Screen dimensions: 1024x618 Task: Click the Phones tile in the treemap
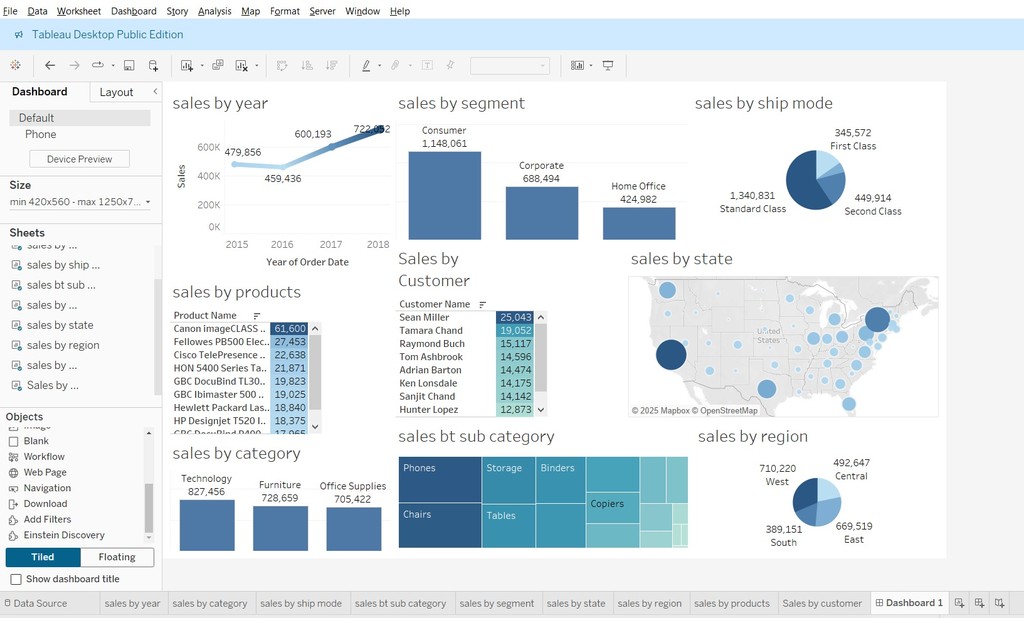[440, 480]
